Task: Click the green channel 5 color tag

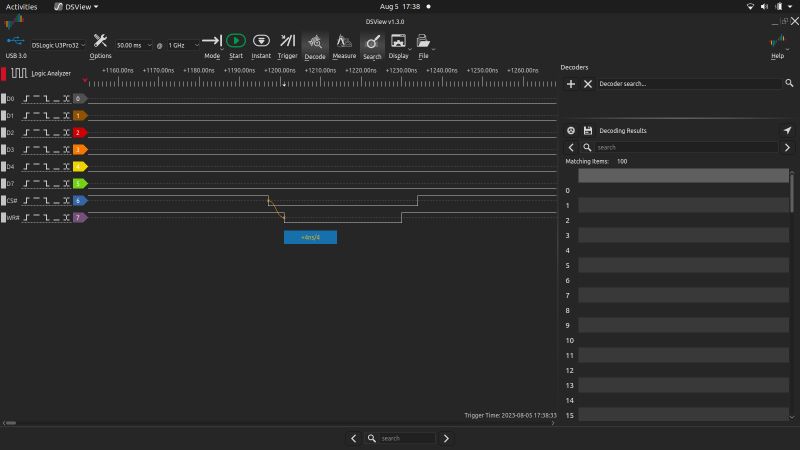Action: [80, 183]
